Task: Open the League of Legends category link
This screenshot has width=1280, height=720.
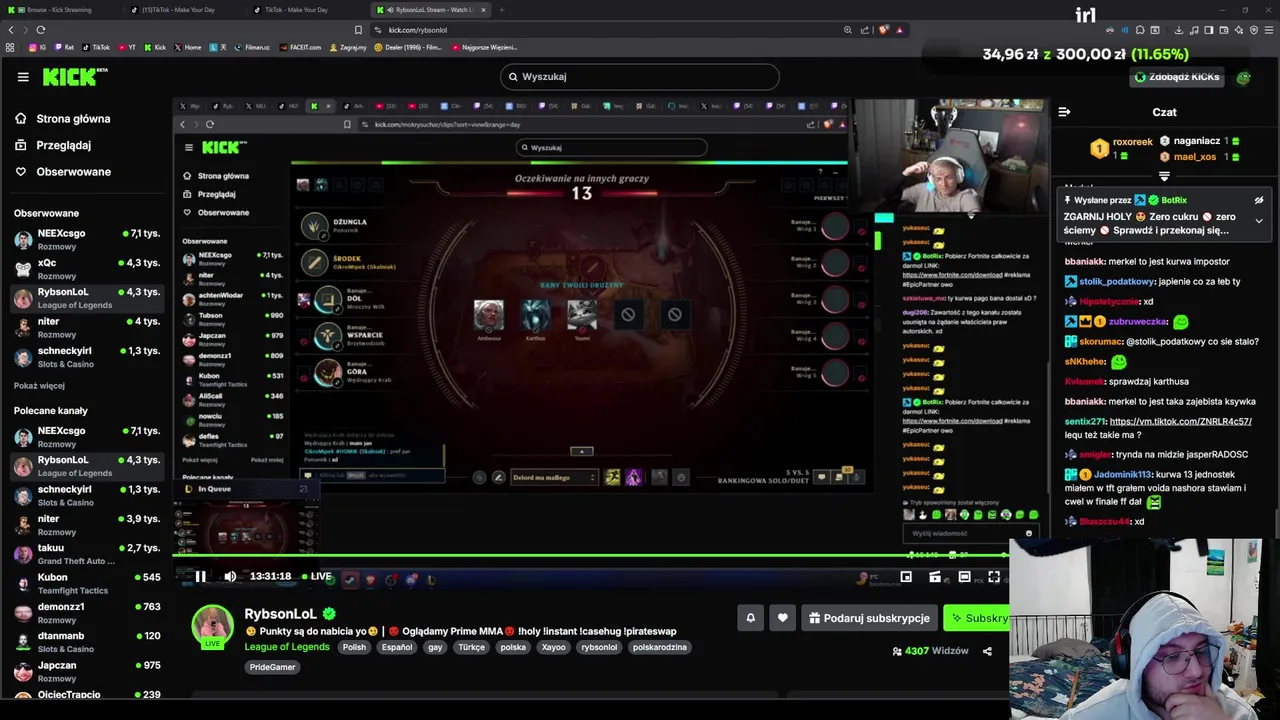Action: (x=287, y=647)
